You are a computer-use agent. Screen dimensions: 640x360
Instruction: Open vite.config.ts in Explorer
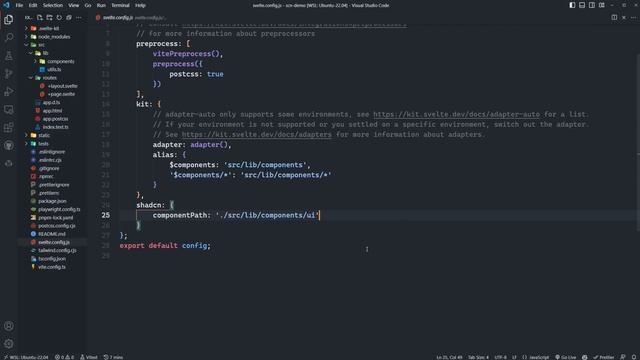click(52, 267)
